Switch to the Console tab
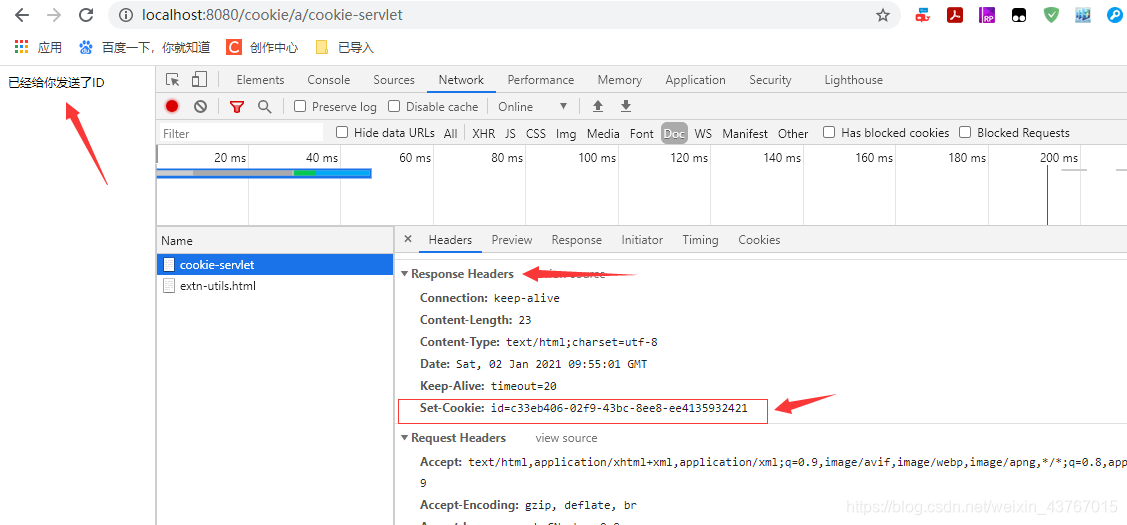The width and height of the screenshot is (1127, 525). pyautogui.click(x=328, y=80)
